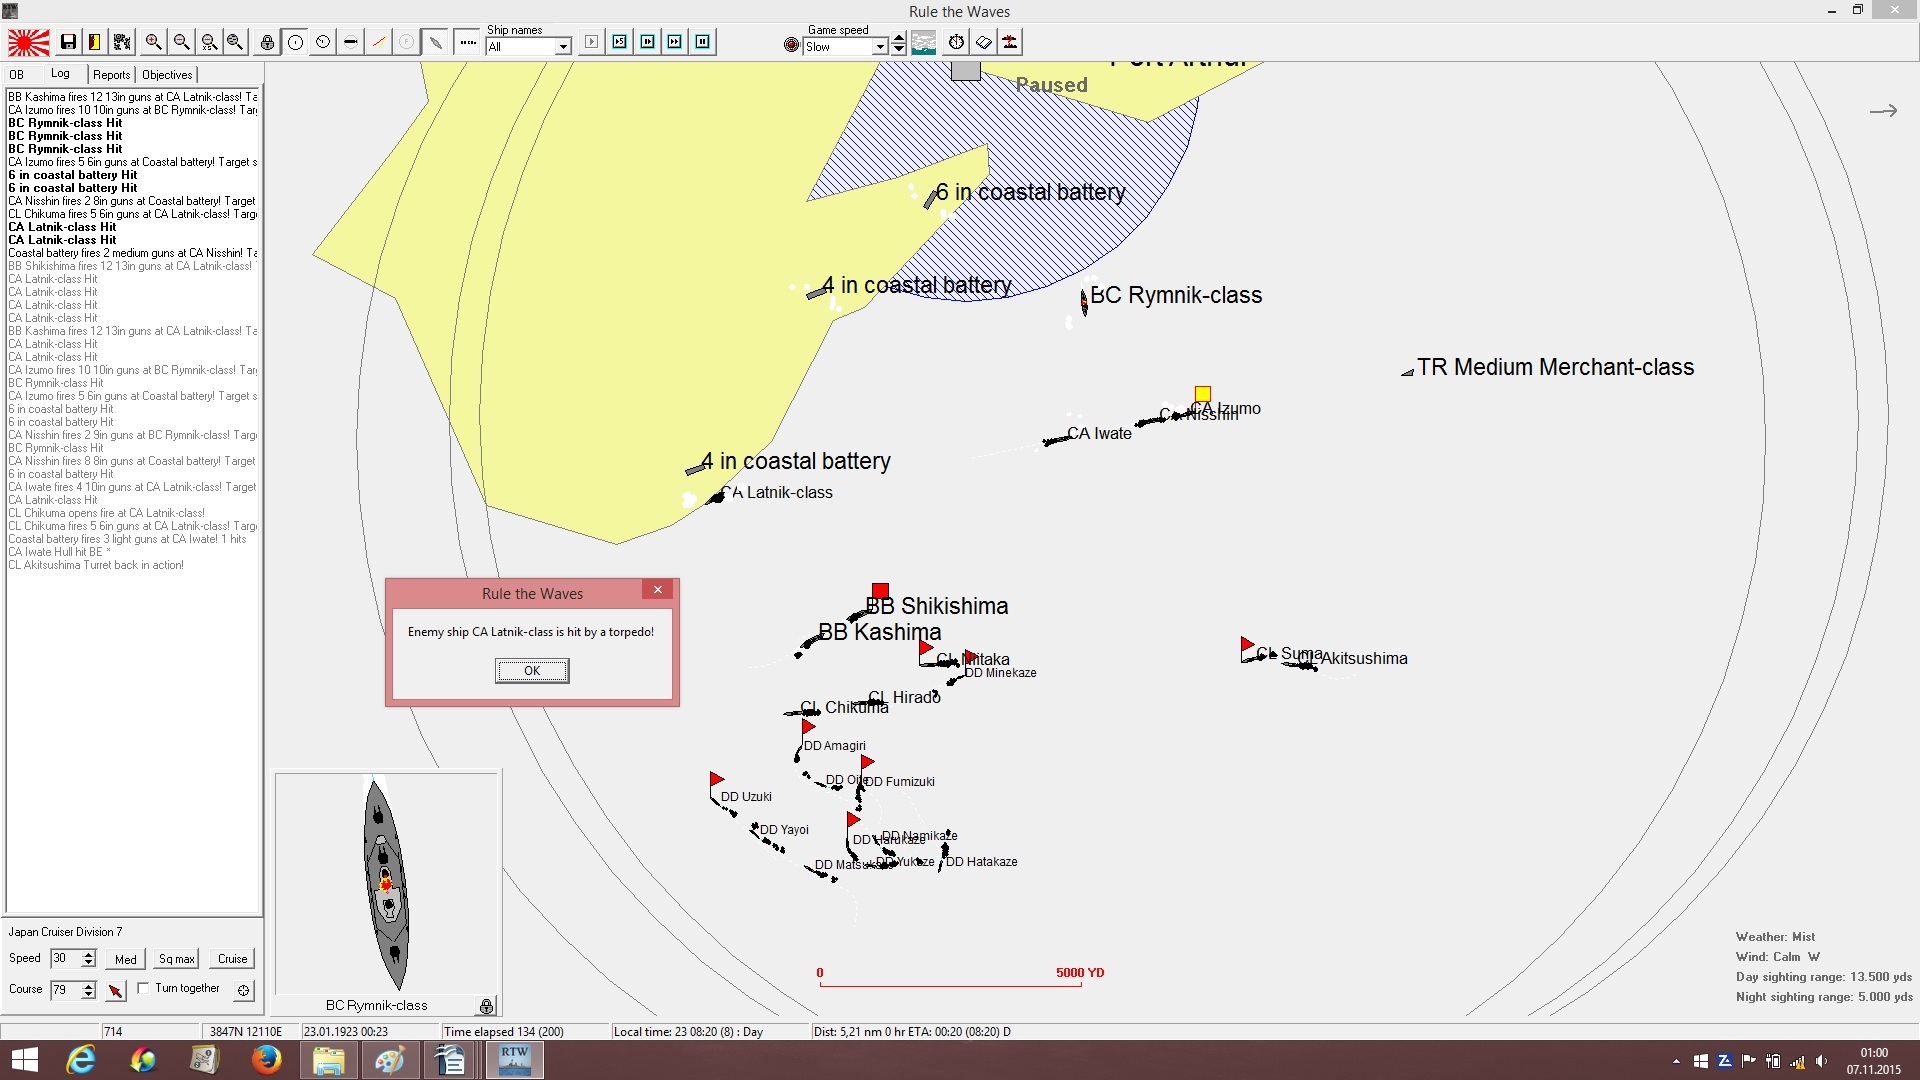Open the Reports tab
This screenshot has width=1920, height=1080.
click(111, 75)
